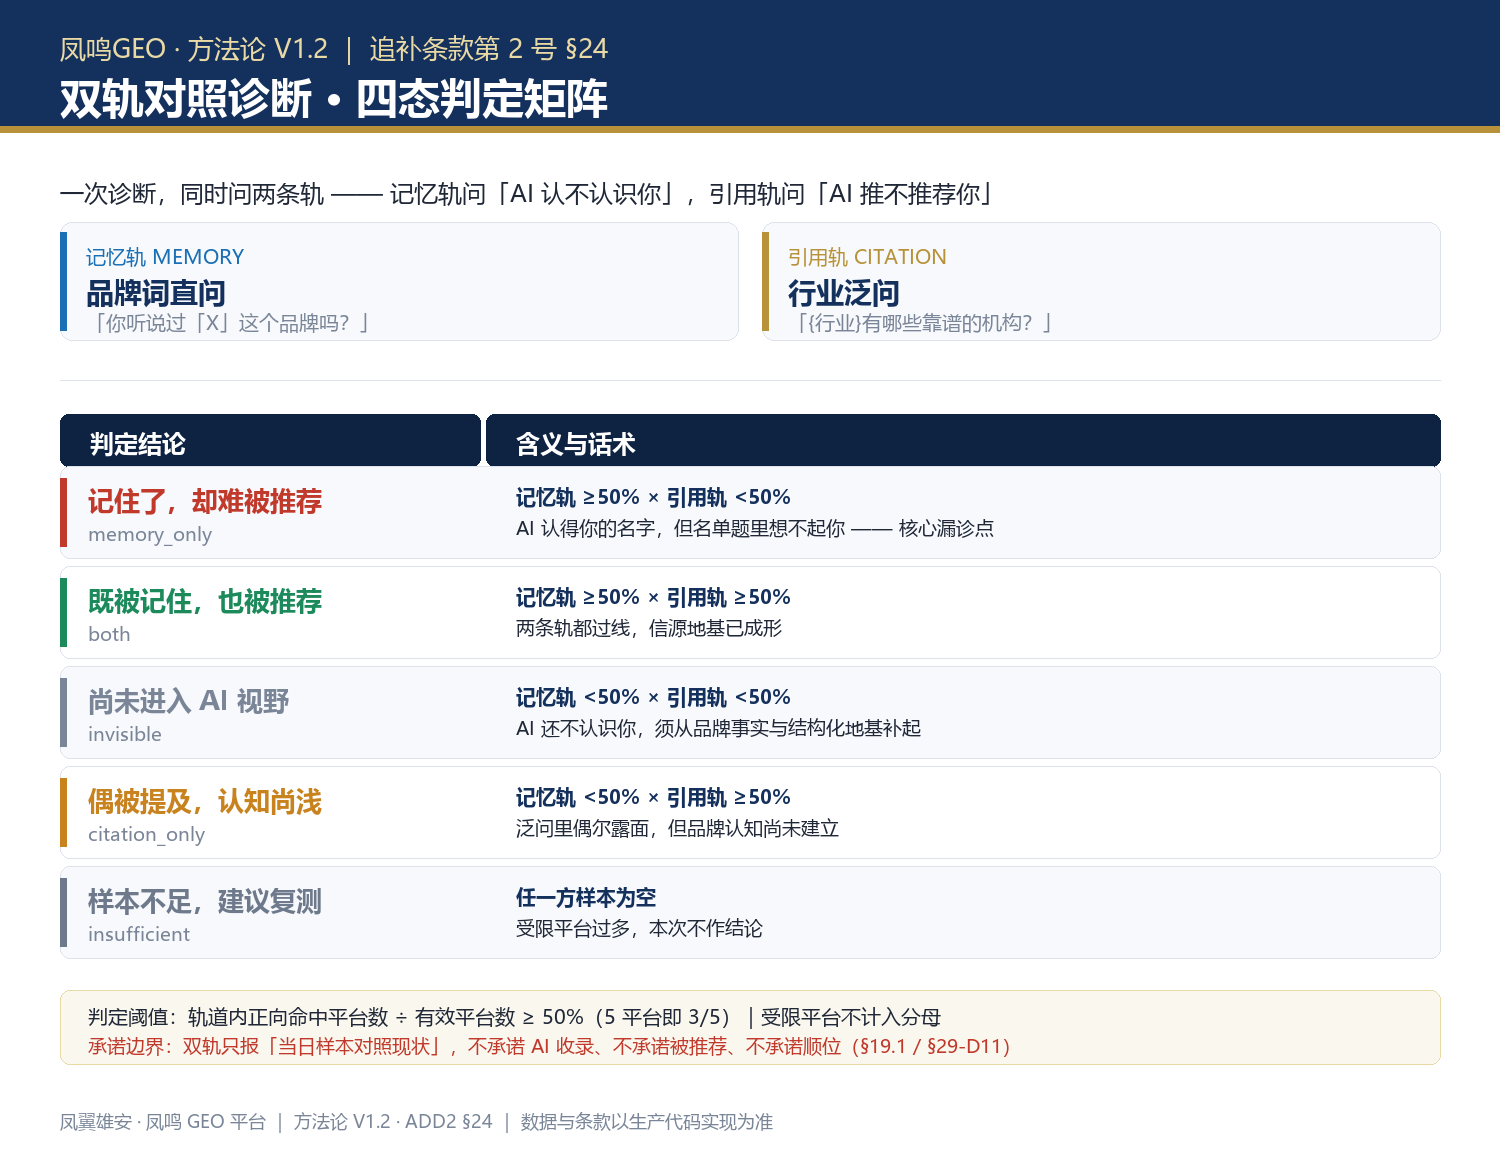Screen dimensions: 1500x1160
Task: Click the rule "记忆轨 <50% × 引用轨 ≥50%"
Action: [653, 797]
